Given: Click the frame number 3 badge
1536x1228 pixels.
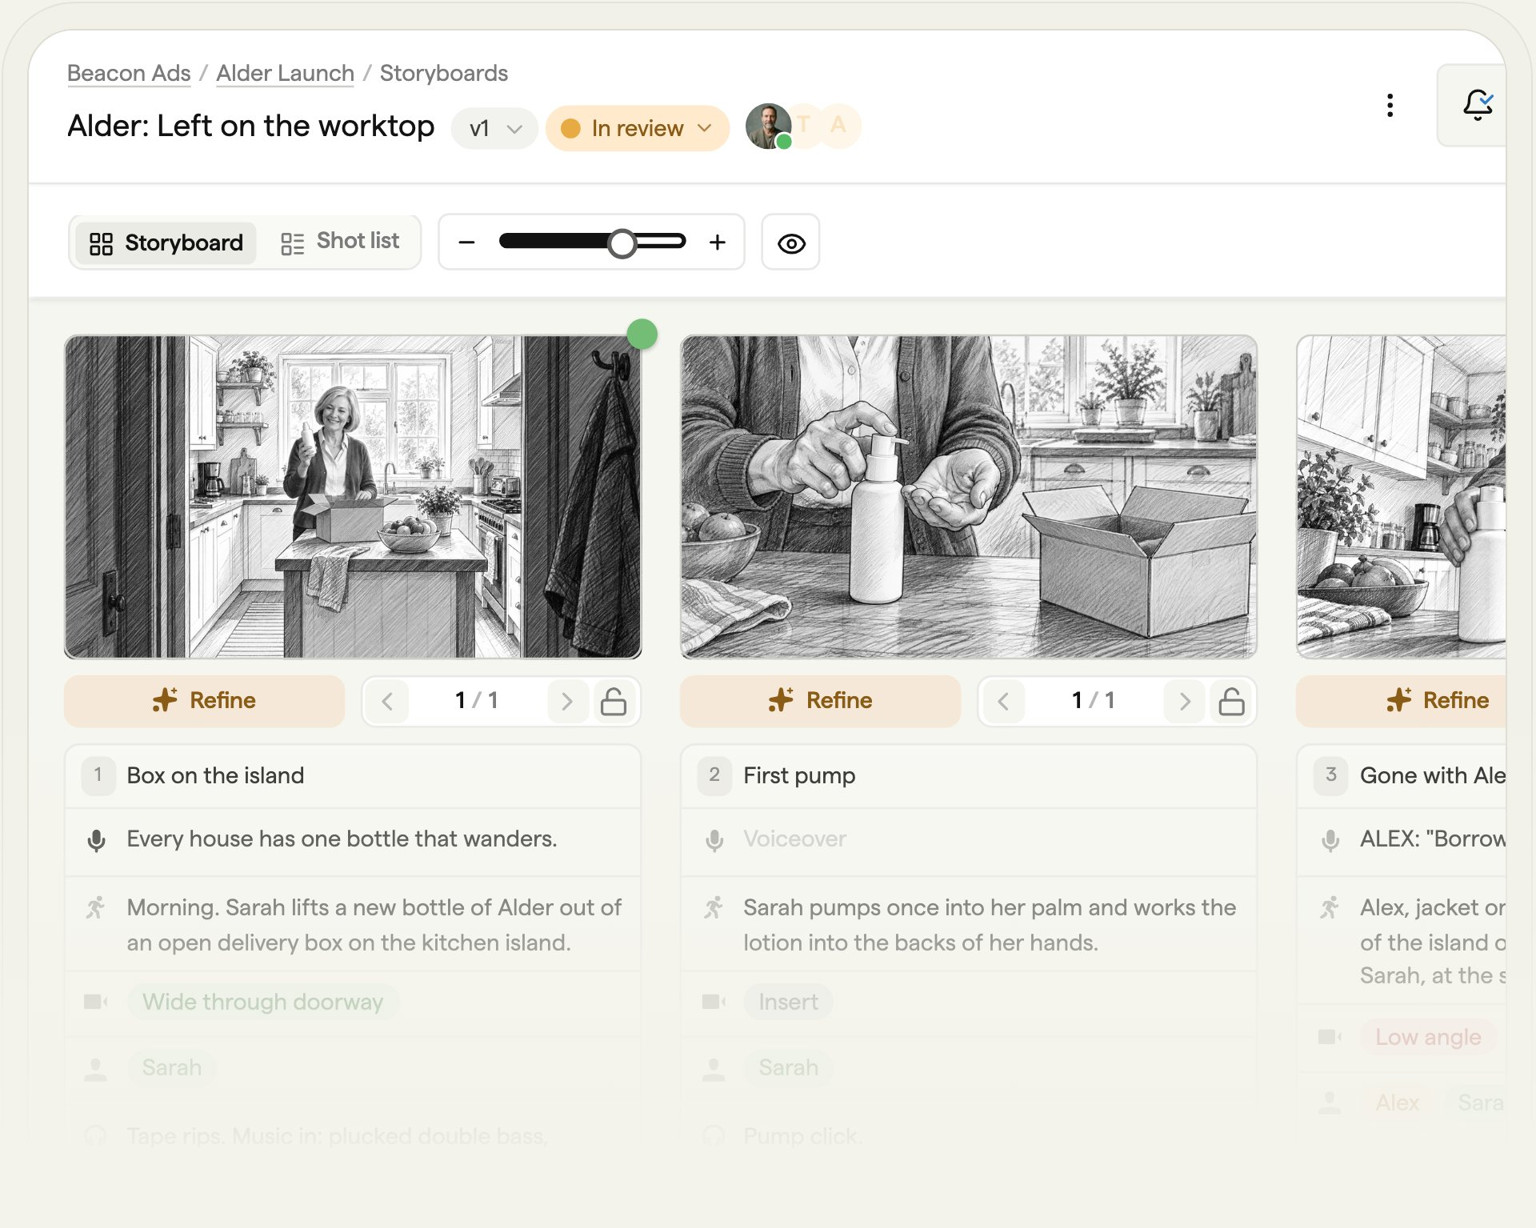Looking at the screenshot, I should point(1330,775).
